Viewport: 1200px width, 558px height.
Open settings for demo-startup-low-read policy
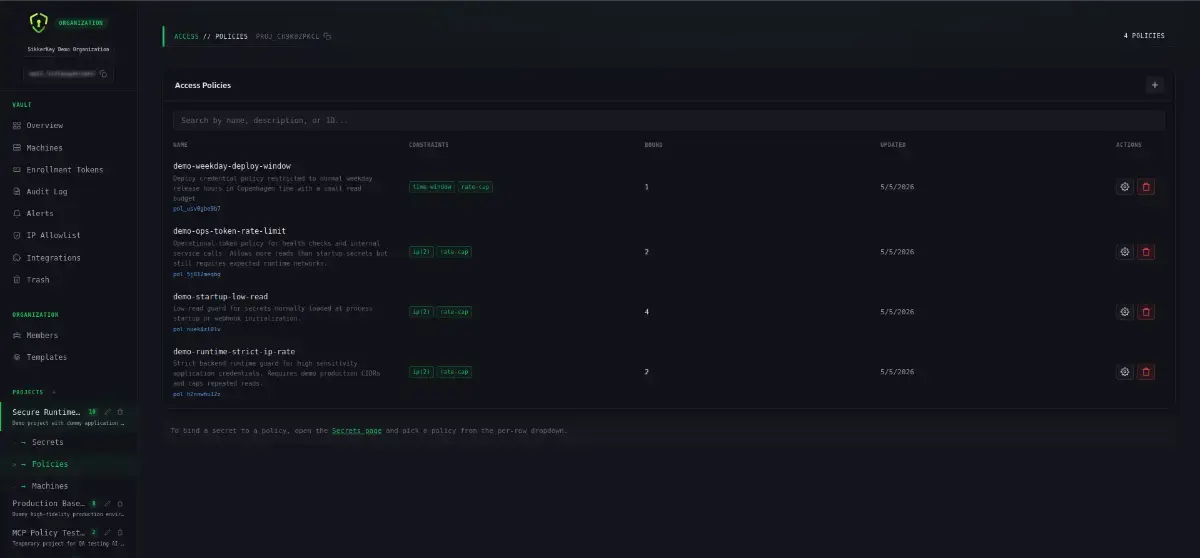tap(1125, 312)
